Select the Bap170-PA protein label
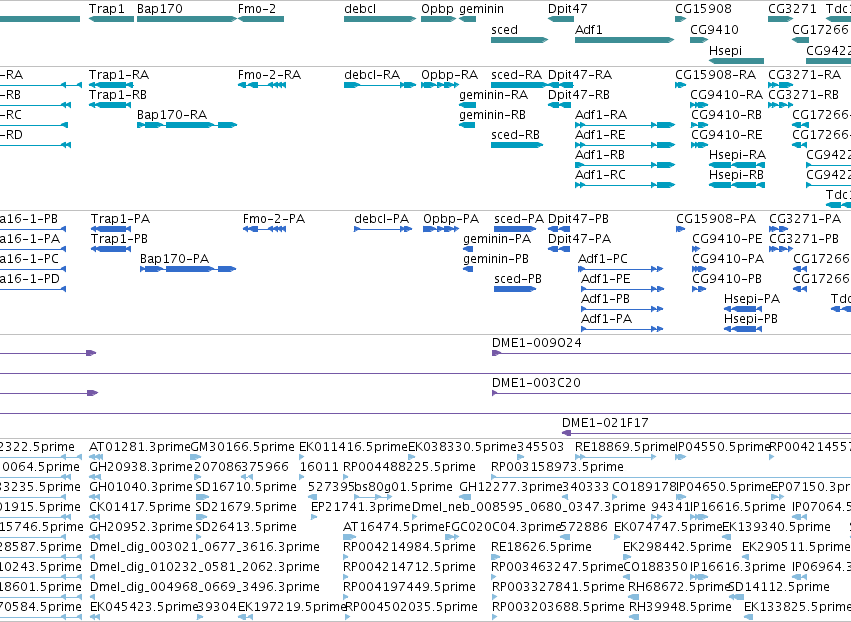This screenshot has width=851, height=622. (174, 259)
